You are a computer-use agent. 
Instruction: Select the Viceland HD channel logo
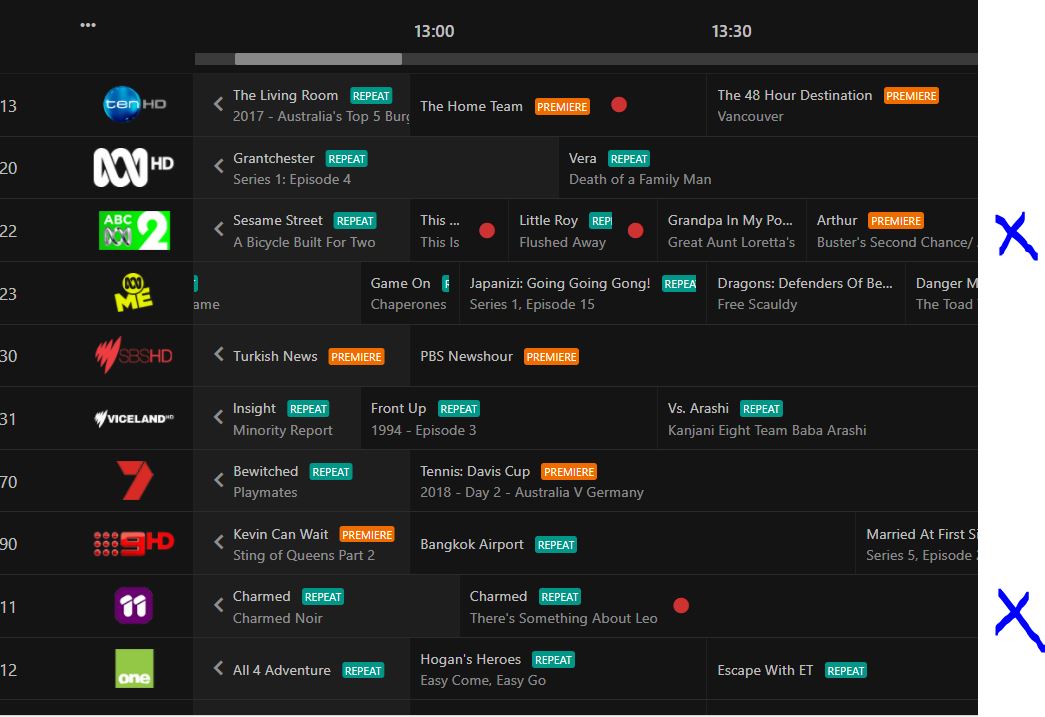pos(134,418)
